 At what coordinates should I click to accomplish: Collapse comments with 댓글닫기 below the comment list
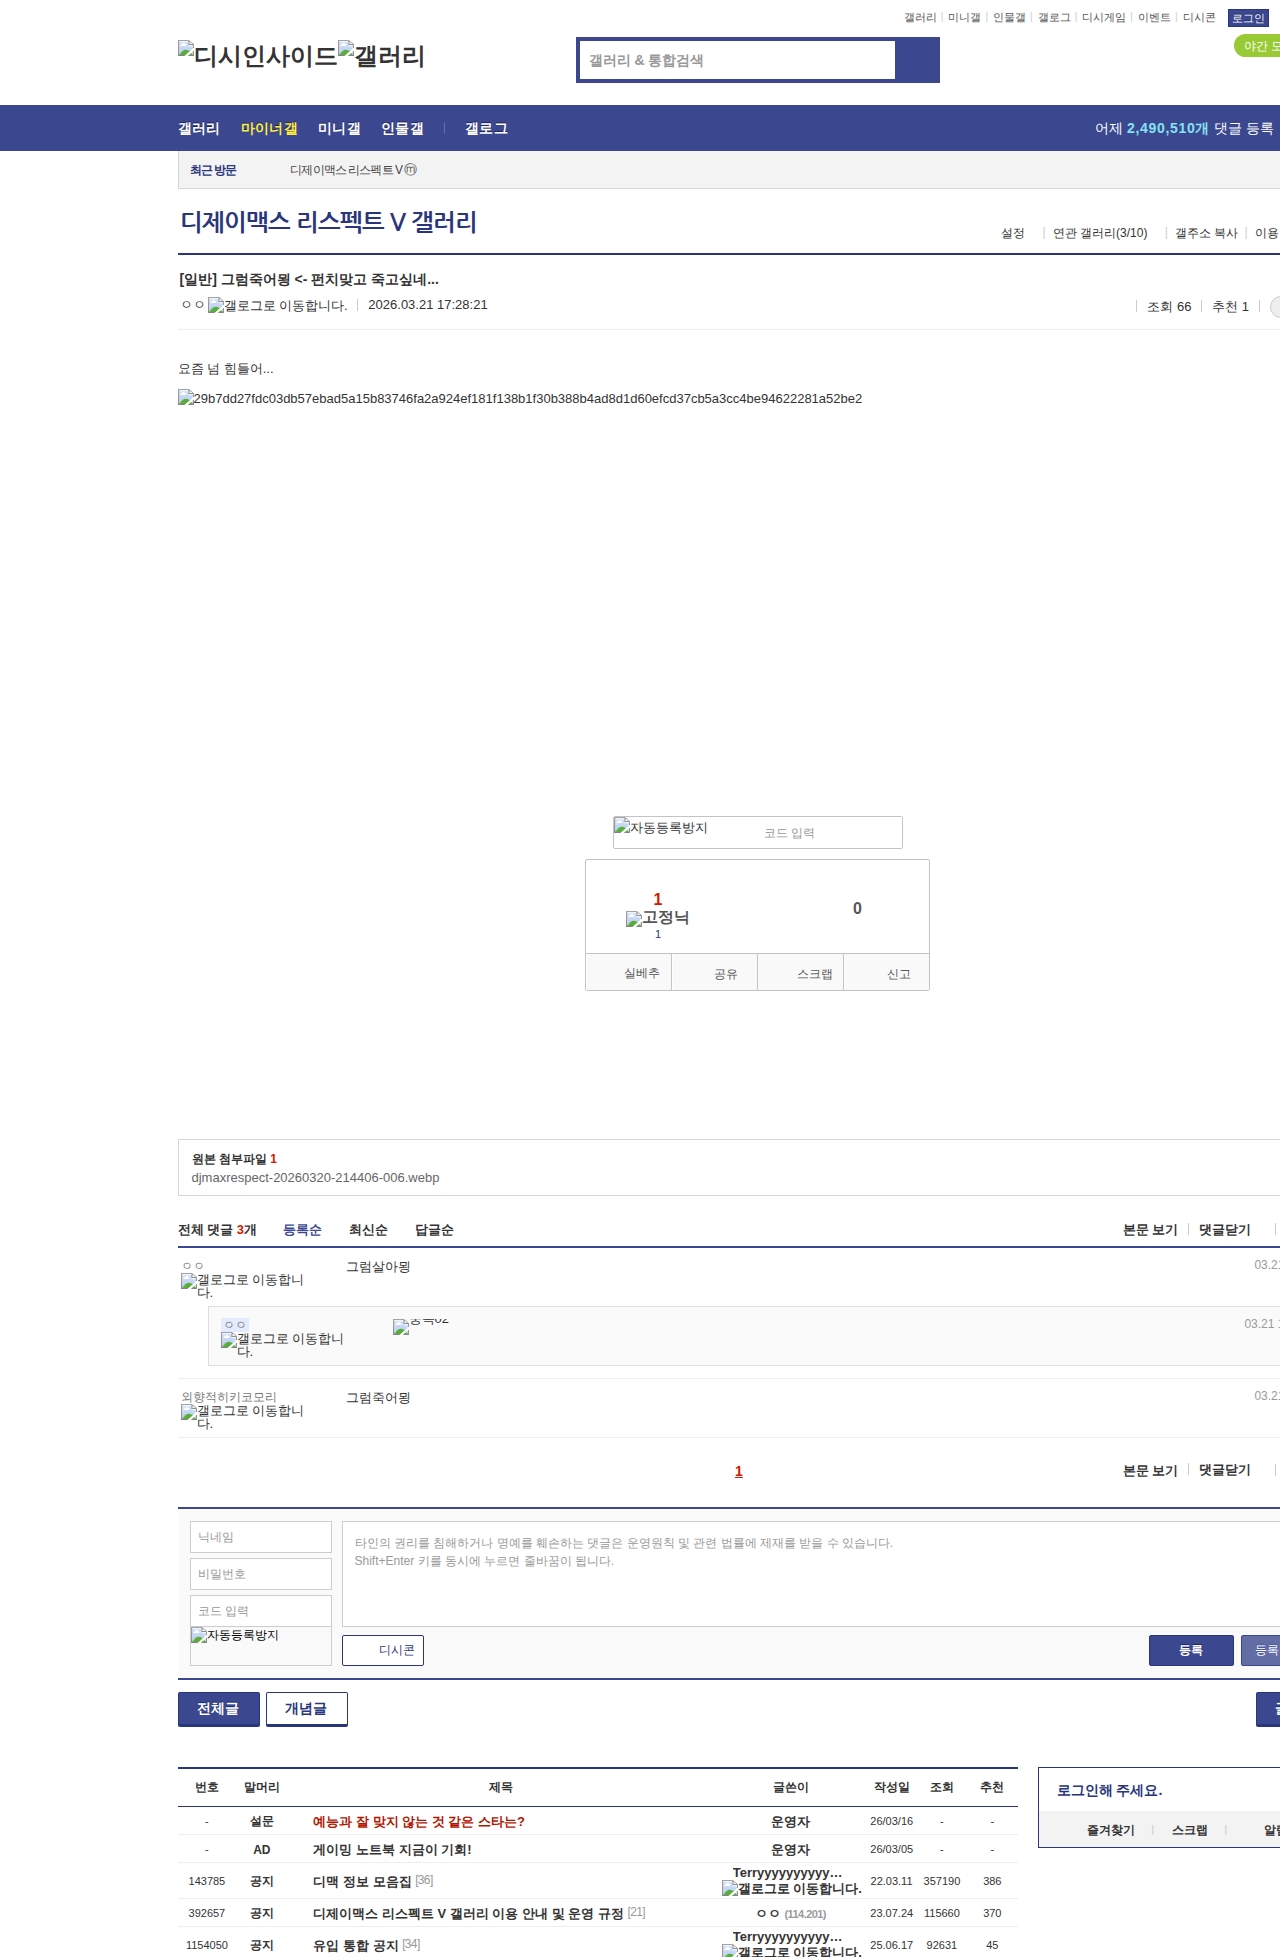(x=1225, y=1470)
